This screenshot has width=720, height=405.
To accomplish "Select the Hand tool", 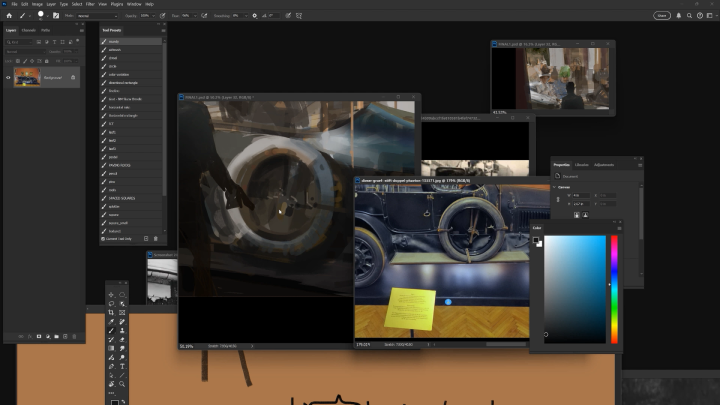I will pos(111,384).
